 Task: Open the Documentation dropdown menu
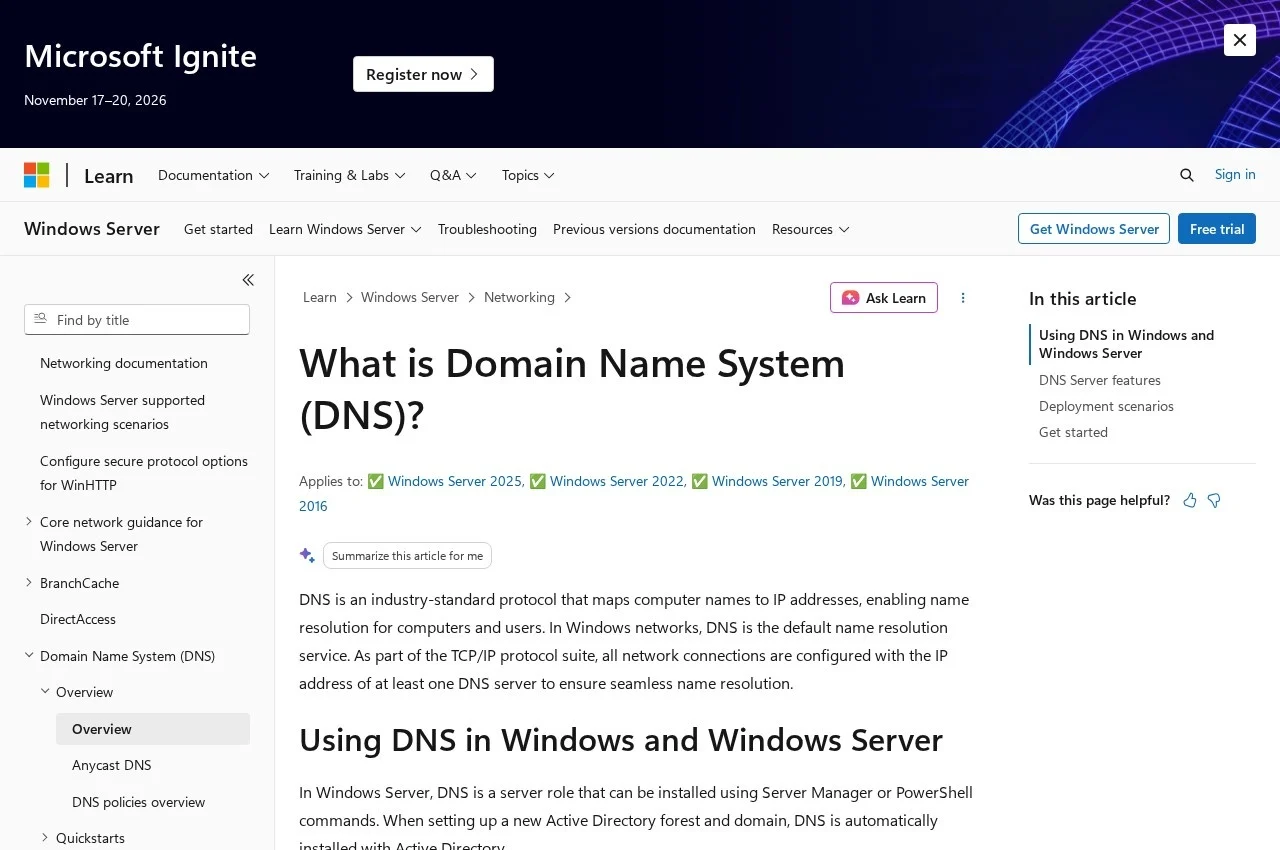tap(214, 175)
